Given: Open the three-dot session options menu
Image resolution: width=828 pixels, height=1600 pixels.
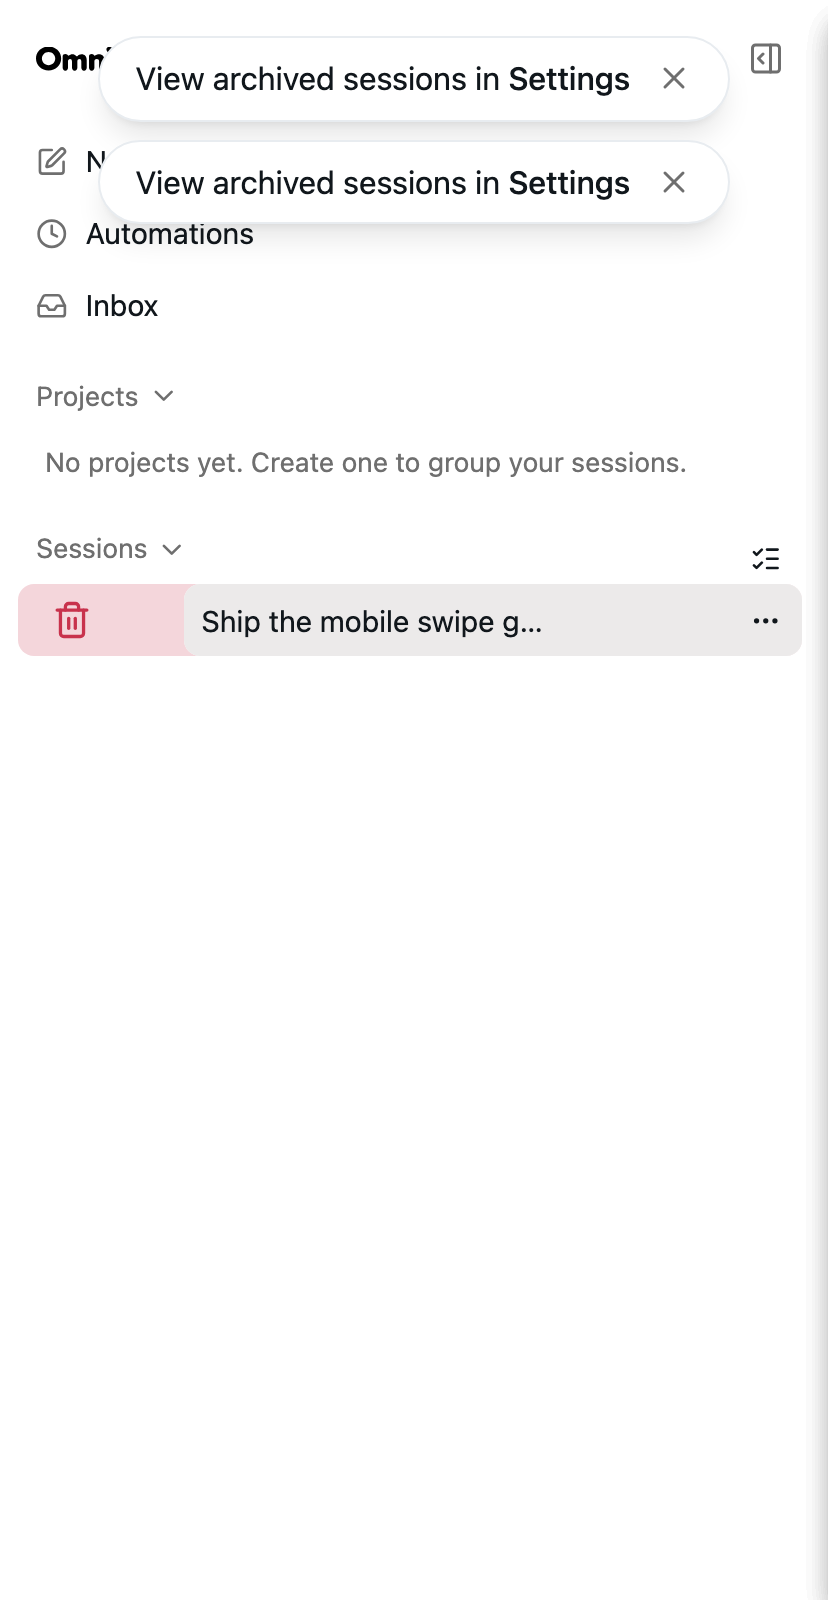Looking at the screenshot, I should click(766, 621).
